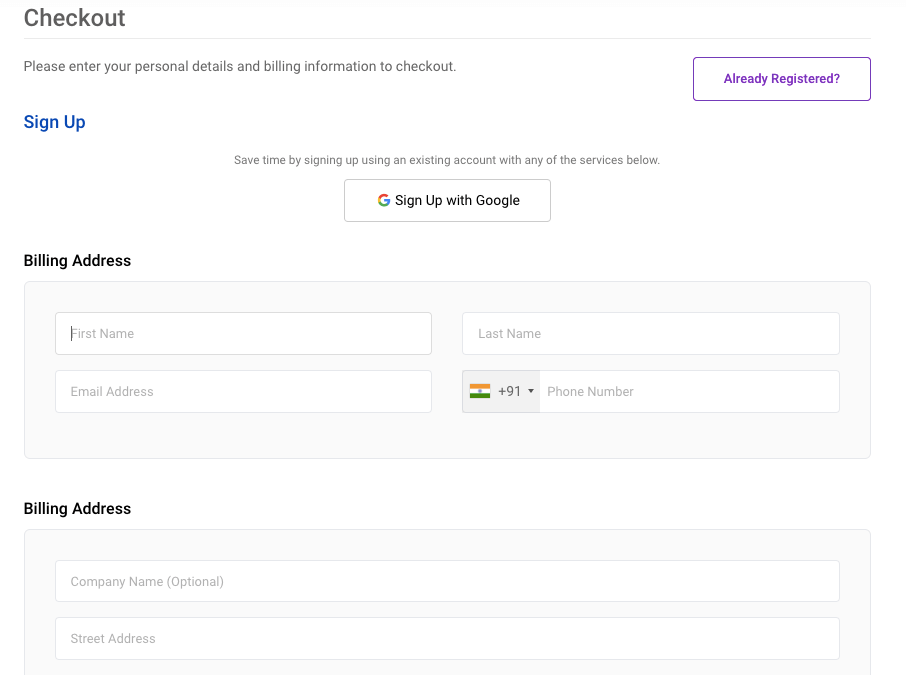Image resolution: width=906 pixels, height=675 pixels.
Task: Click the Already Registered? button
Action: (781, 78)
